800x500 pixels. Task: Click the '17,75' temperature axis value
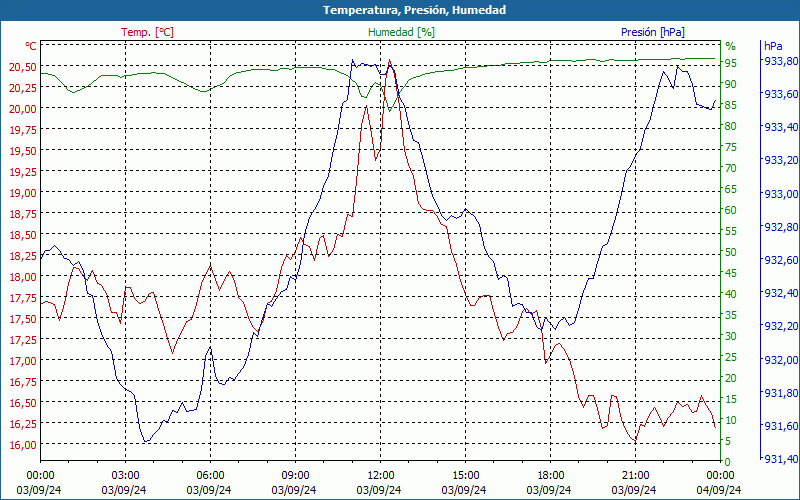(23, 298)
